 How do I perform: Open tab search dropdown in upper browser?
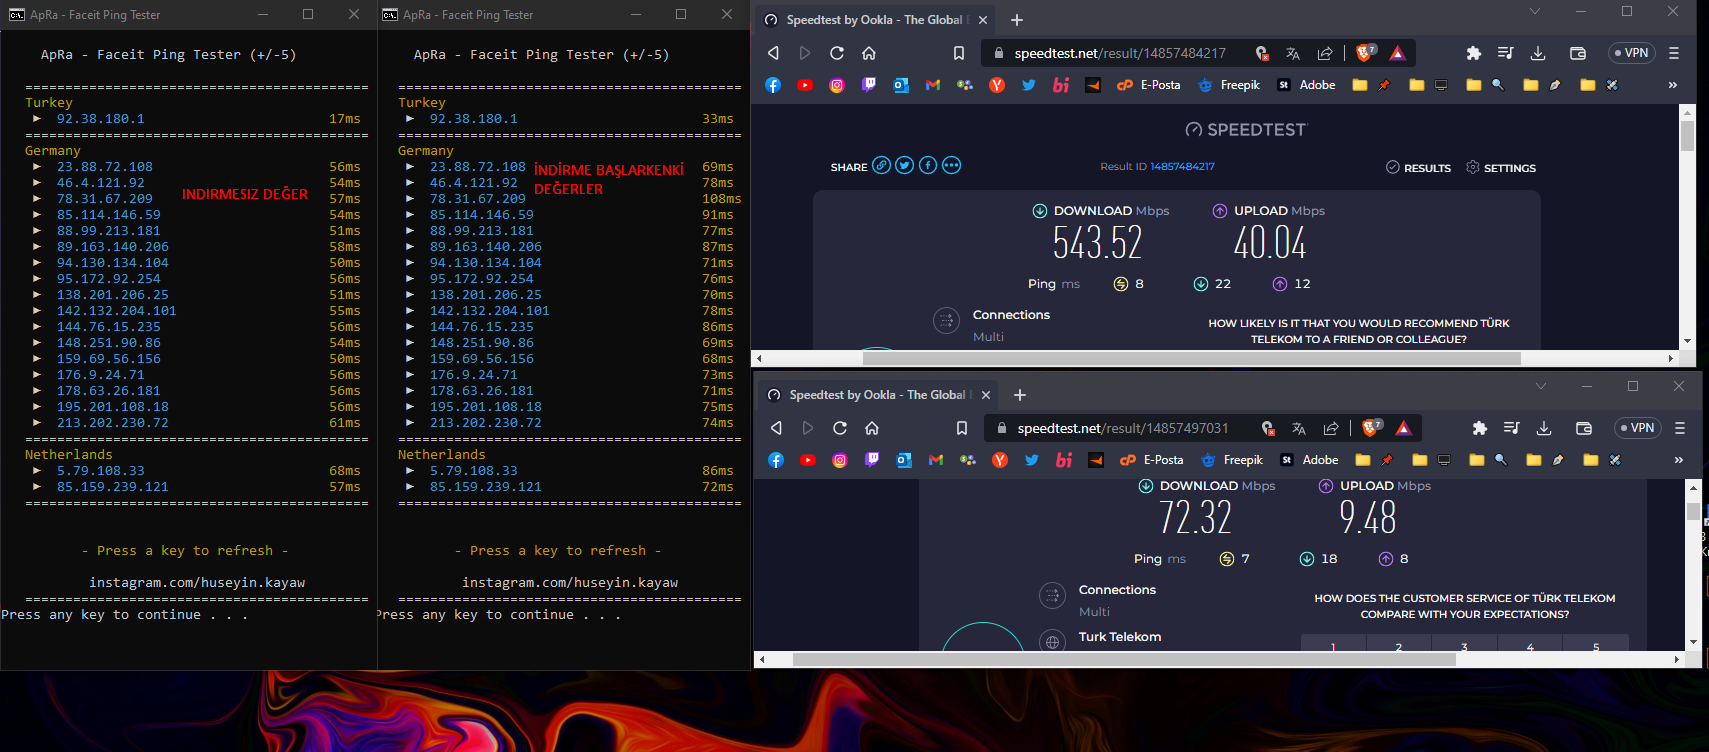click(1535, 12)
